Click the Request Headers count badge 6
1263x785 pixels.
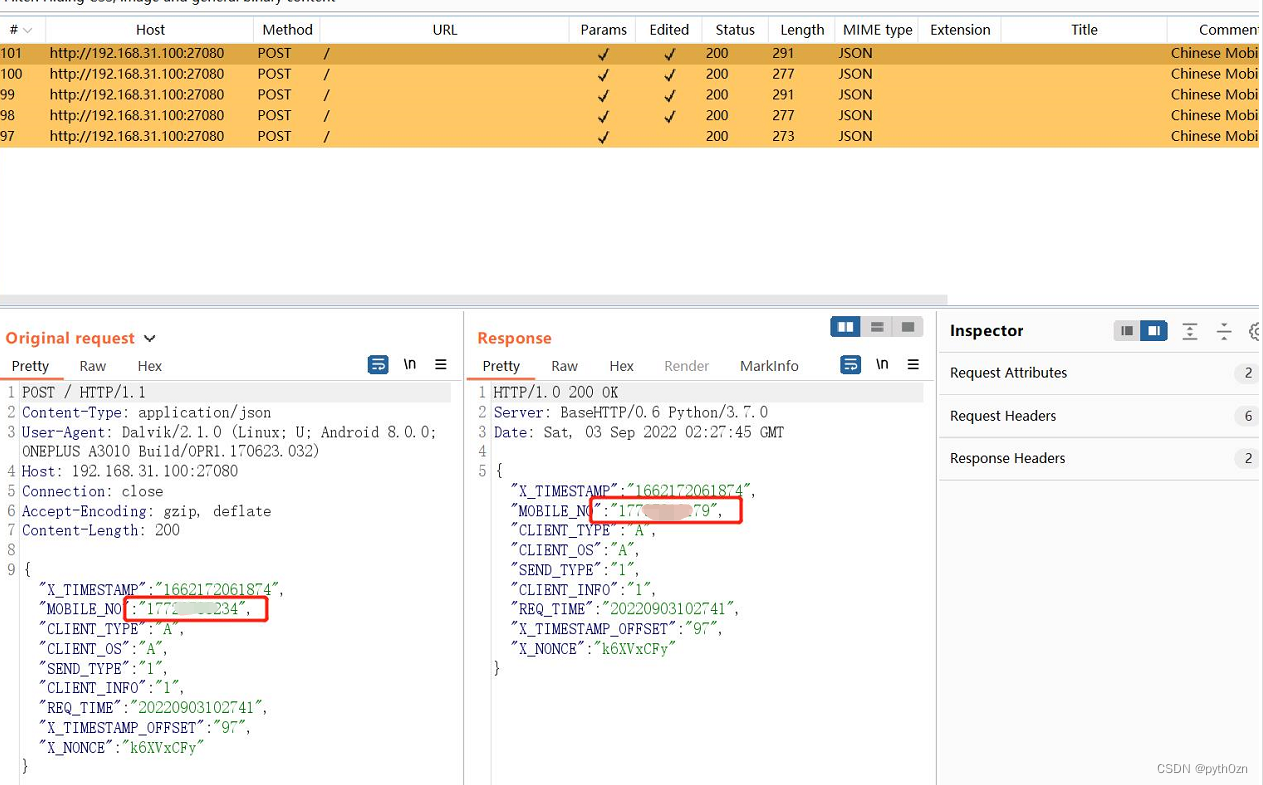1247,416
